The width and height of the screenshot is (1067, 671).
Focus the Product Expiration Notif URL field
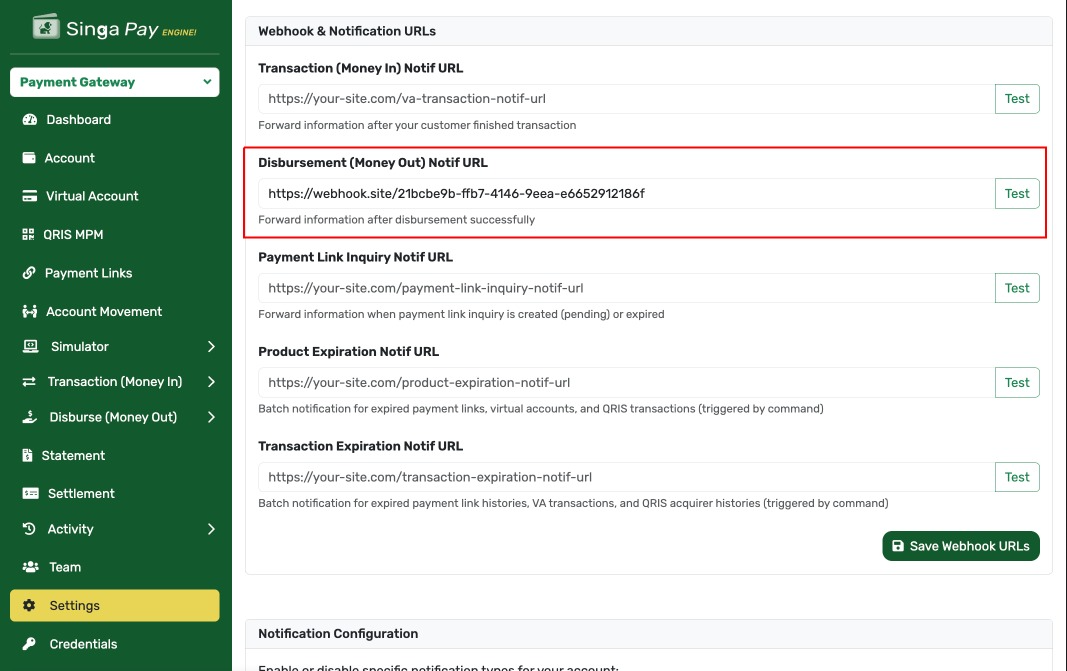click(626, 382)
